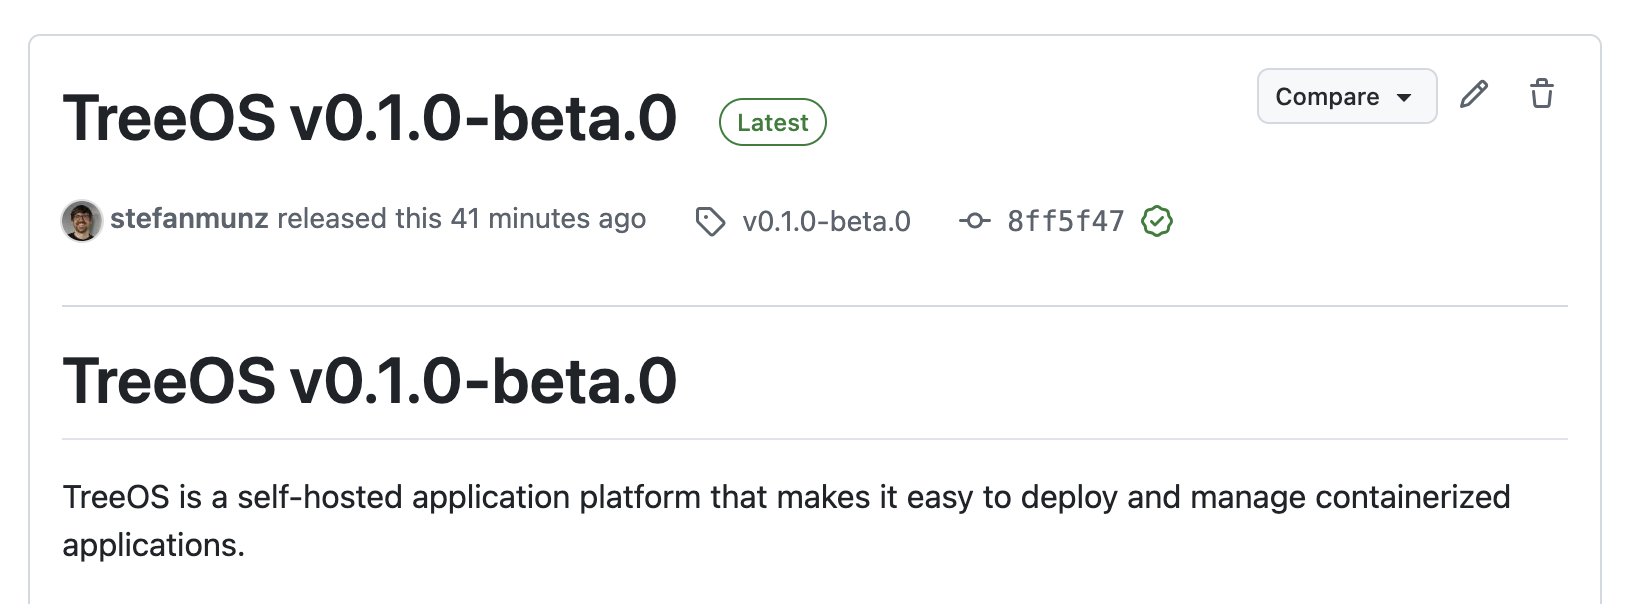
Task: Click the green verified checkmark badge
Action: click(x=1156, y=221)
